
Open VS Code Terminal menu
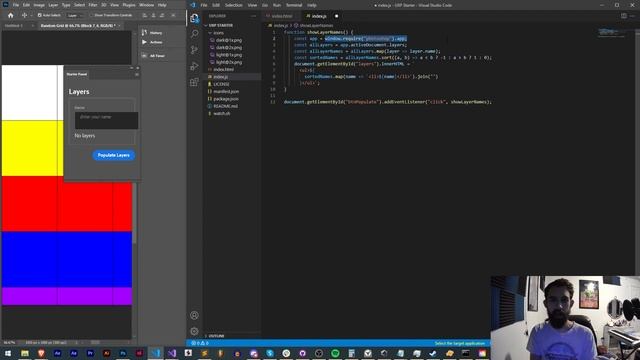pos(294,5)
